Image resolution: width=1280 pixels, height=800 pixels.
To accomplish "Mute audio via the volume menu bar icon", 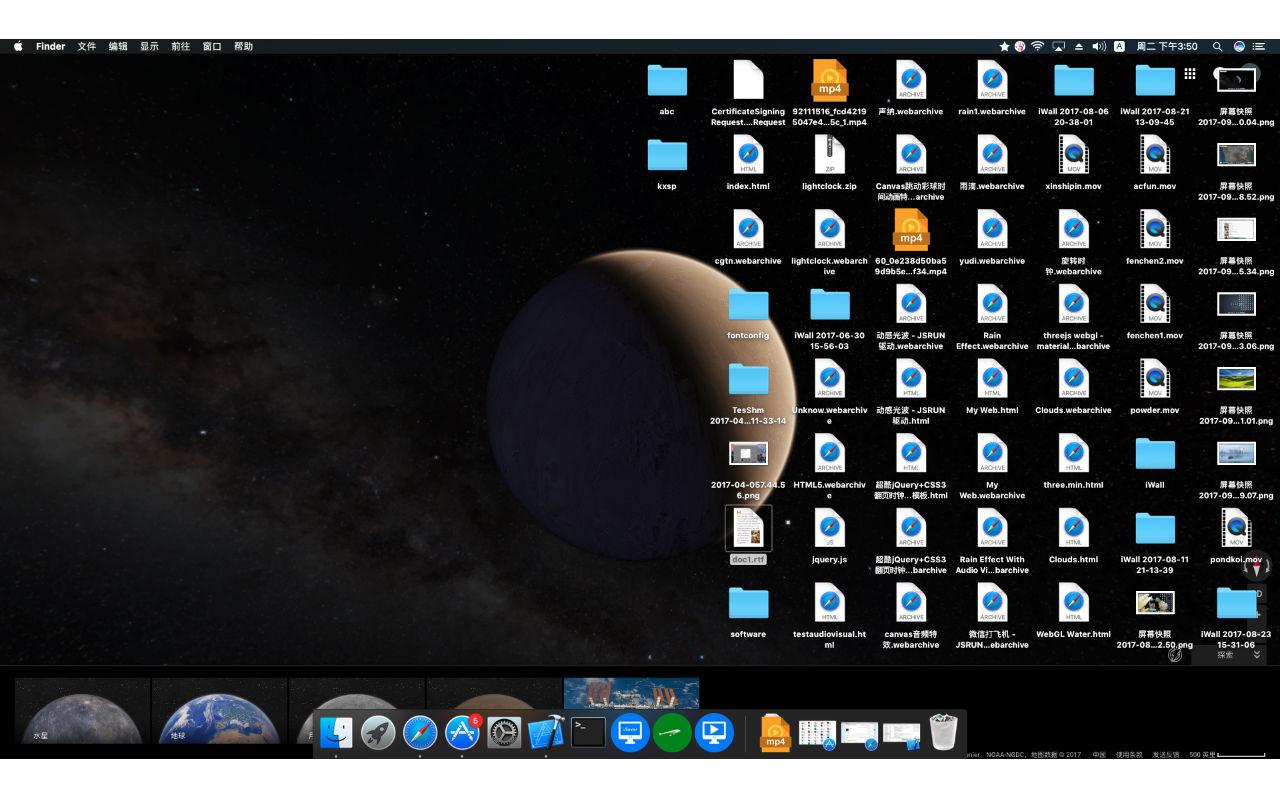I will click(x=1098, y=46).
